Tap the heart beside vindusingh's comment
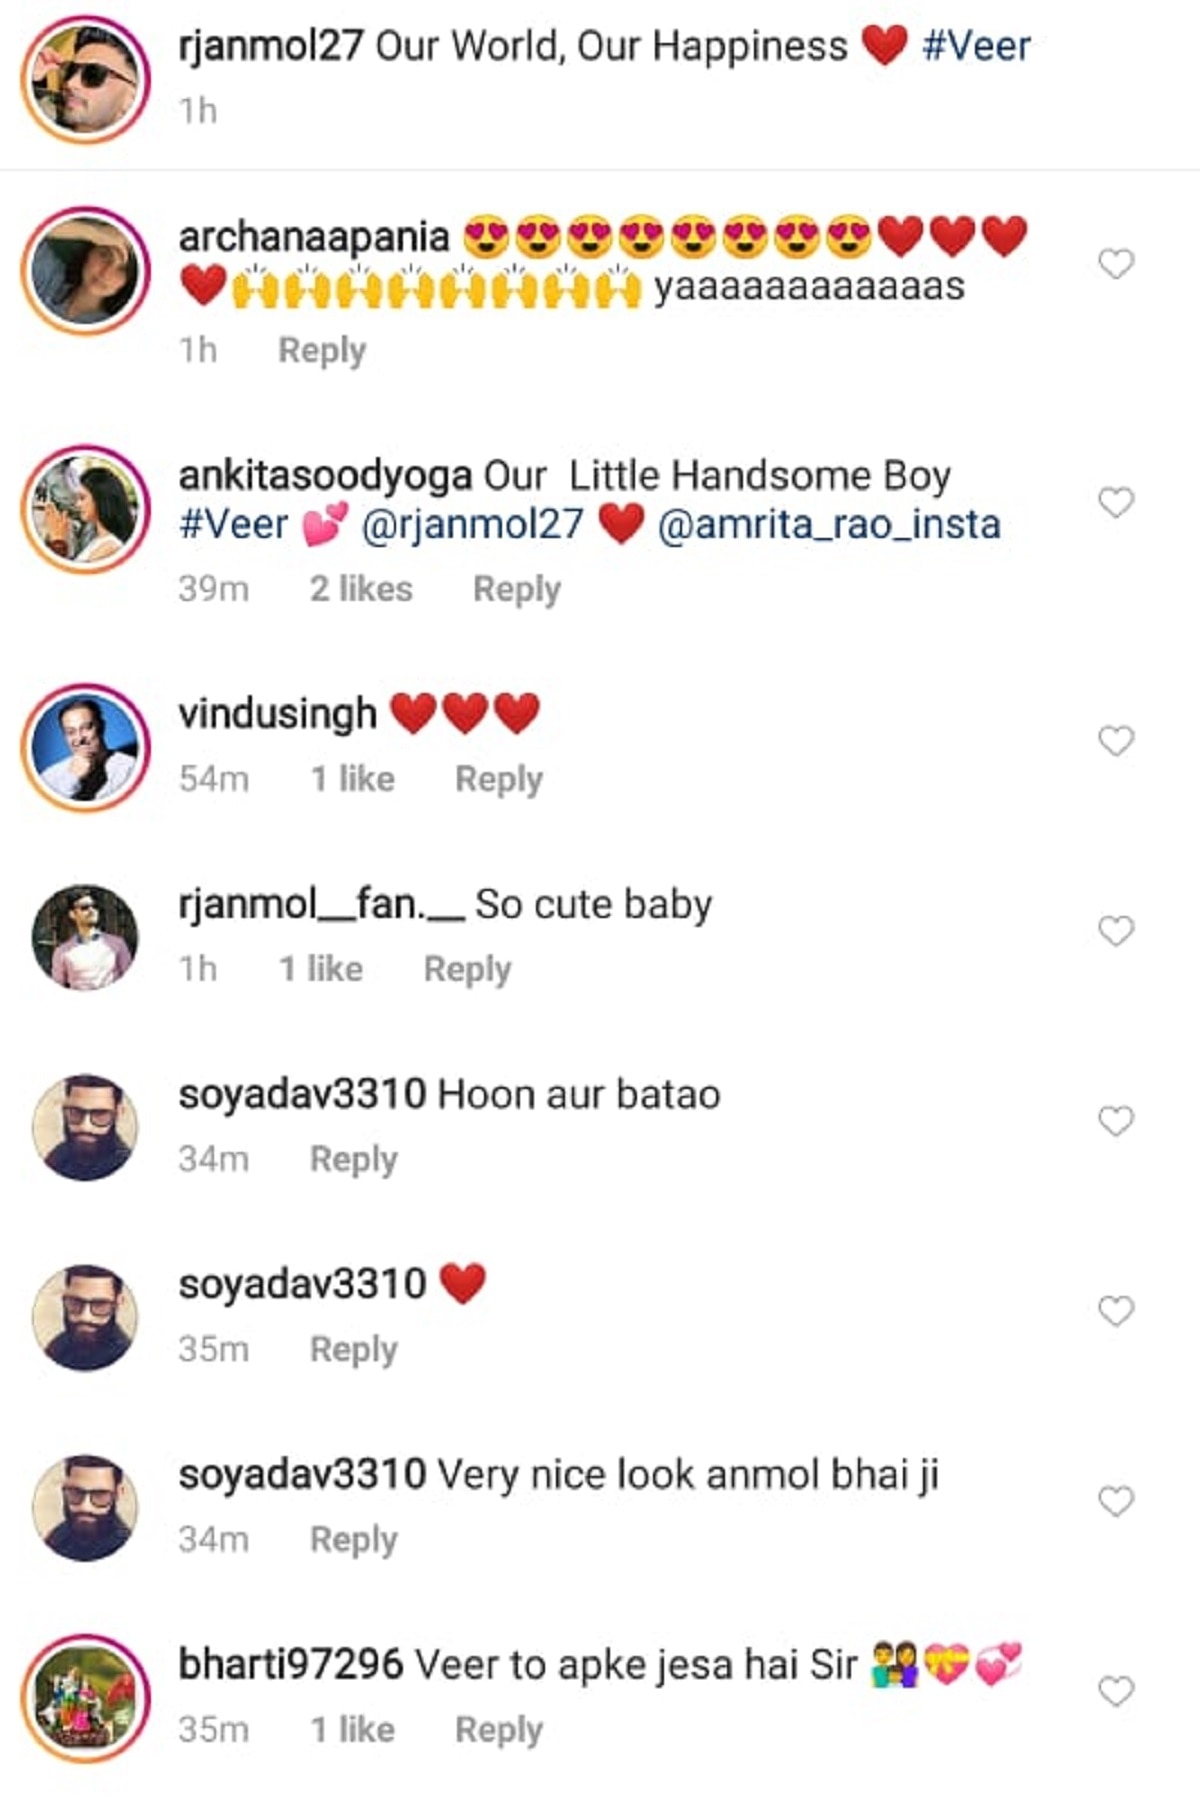 point(1115,741)
